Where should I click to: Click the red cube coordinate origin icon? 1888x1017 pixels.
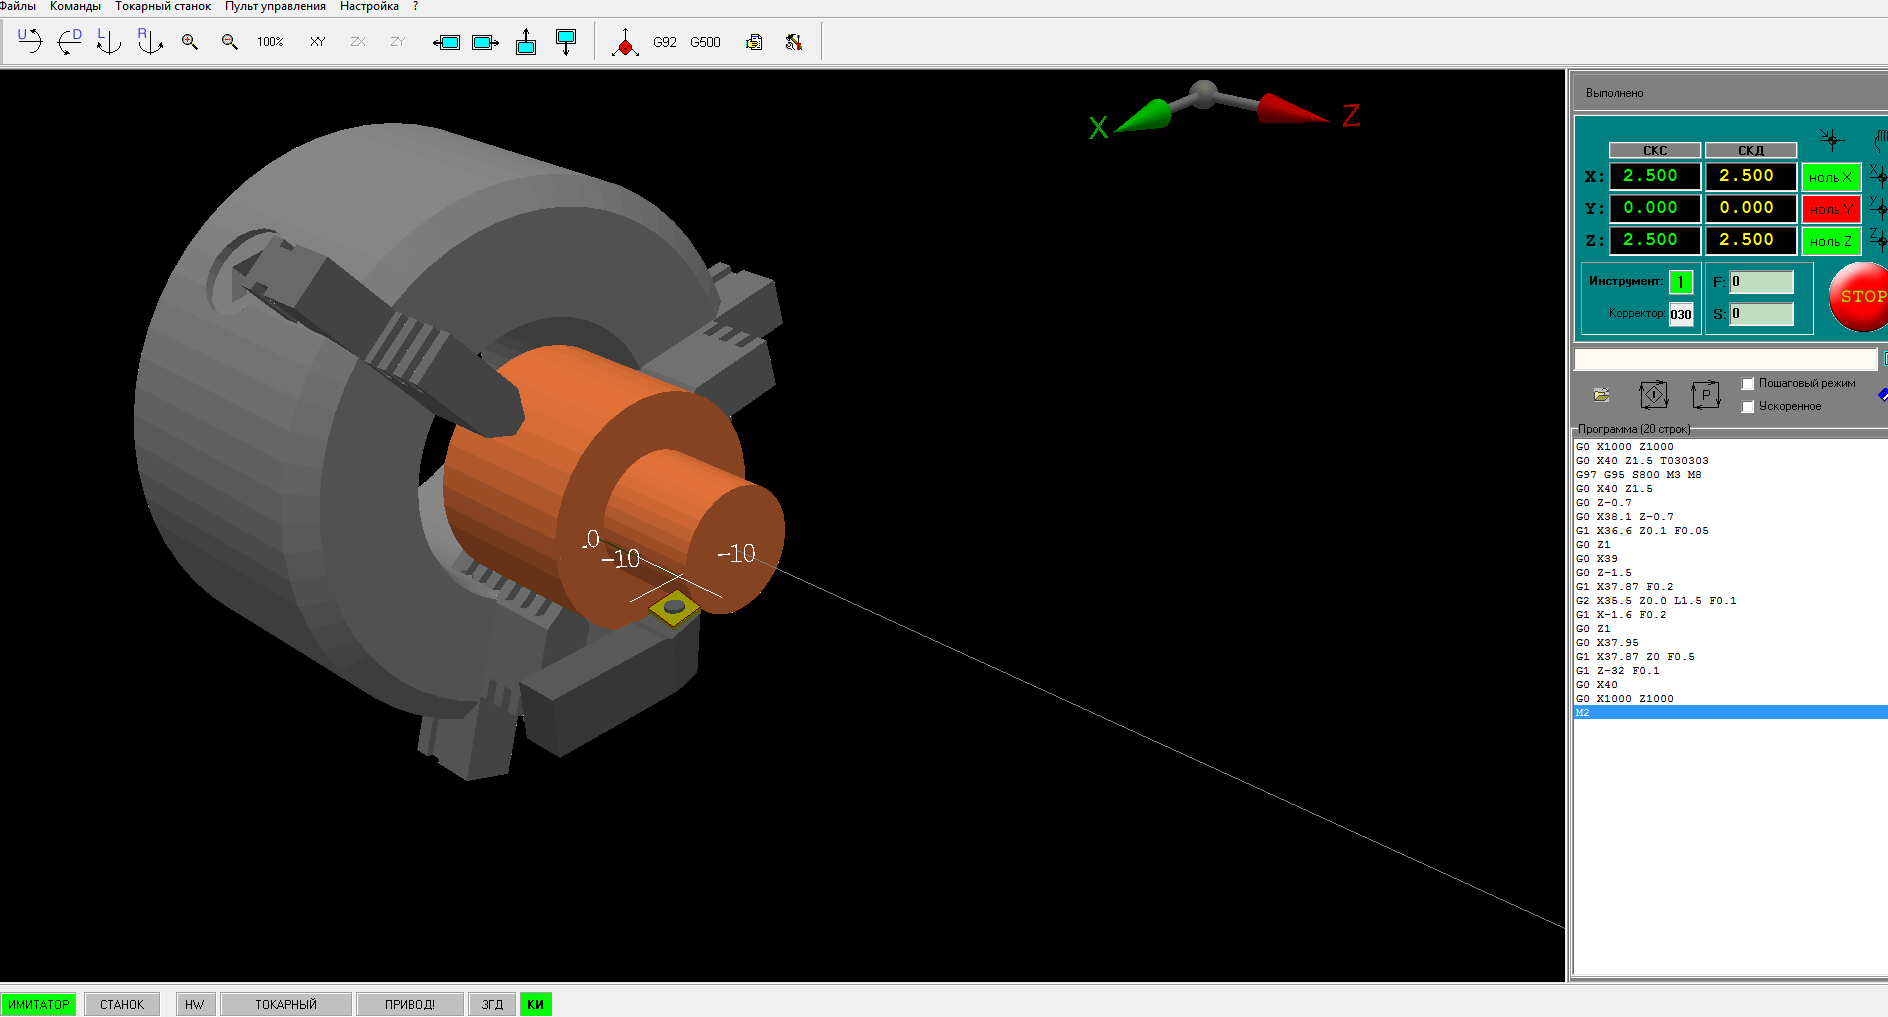tap(625, 42)
